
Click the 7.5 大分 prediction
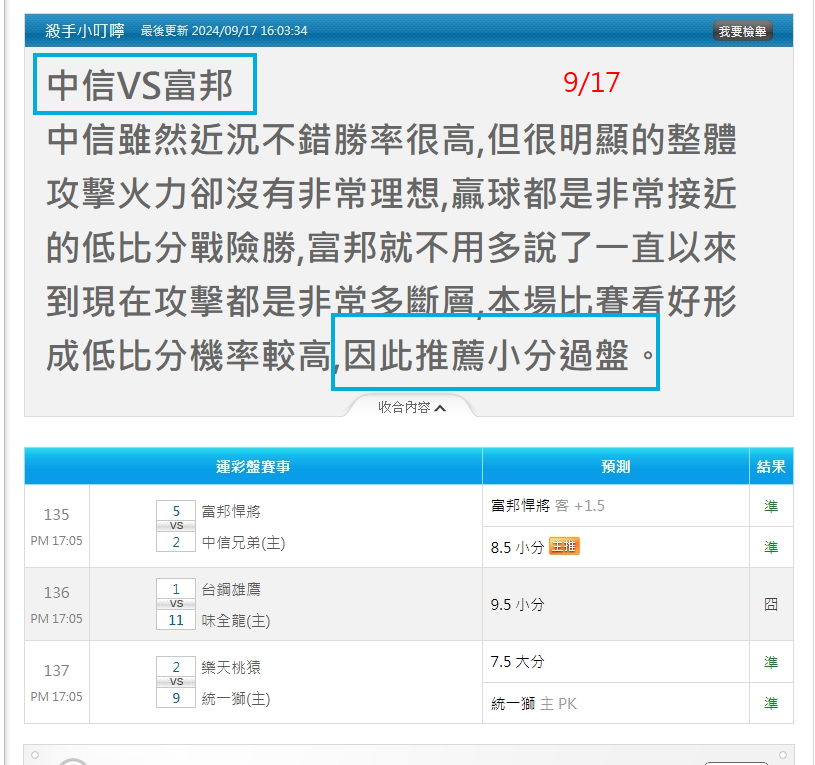tap(517, 662)
